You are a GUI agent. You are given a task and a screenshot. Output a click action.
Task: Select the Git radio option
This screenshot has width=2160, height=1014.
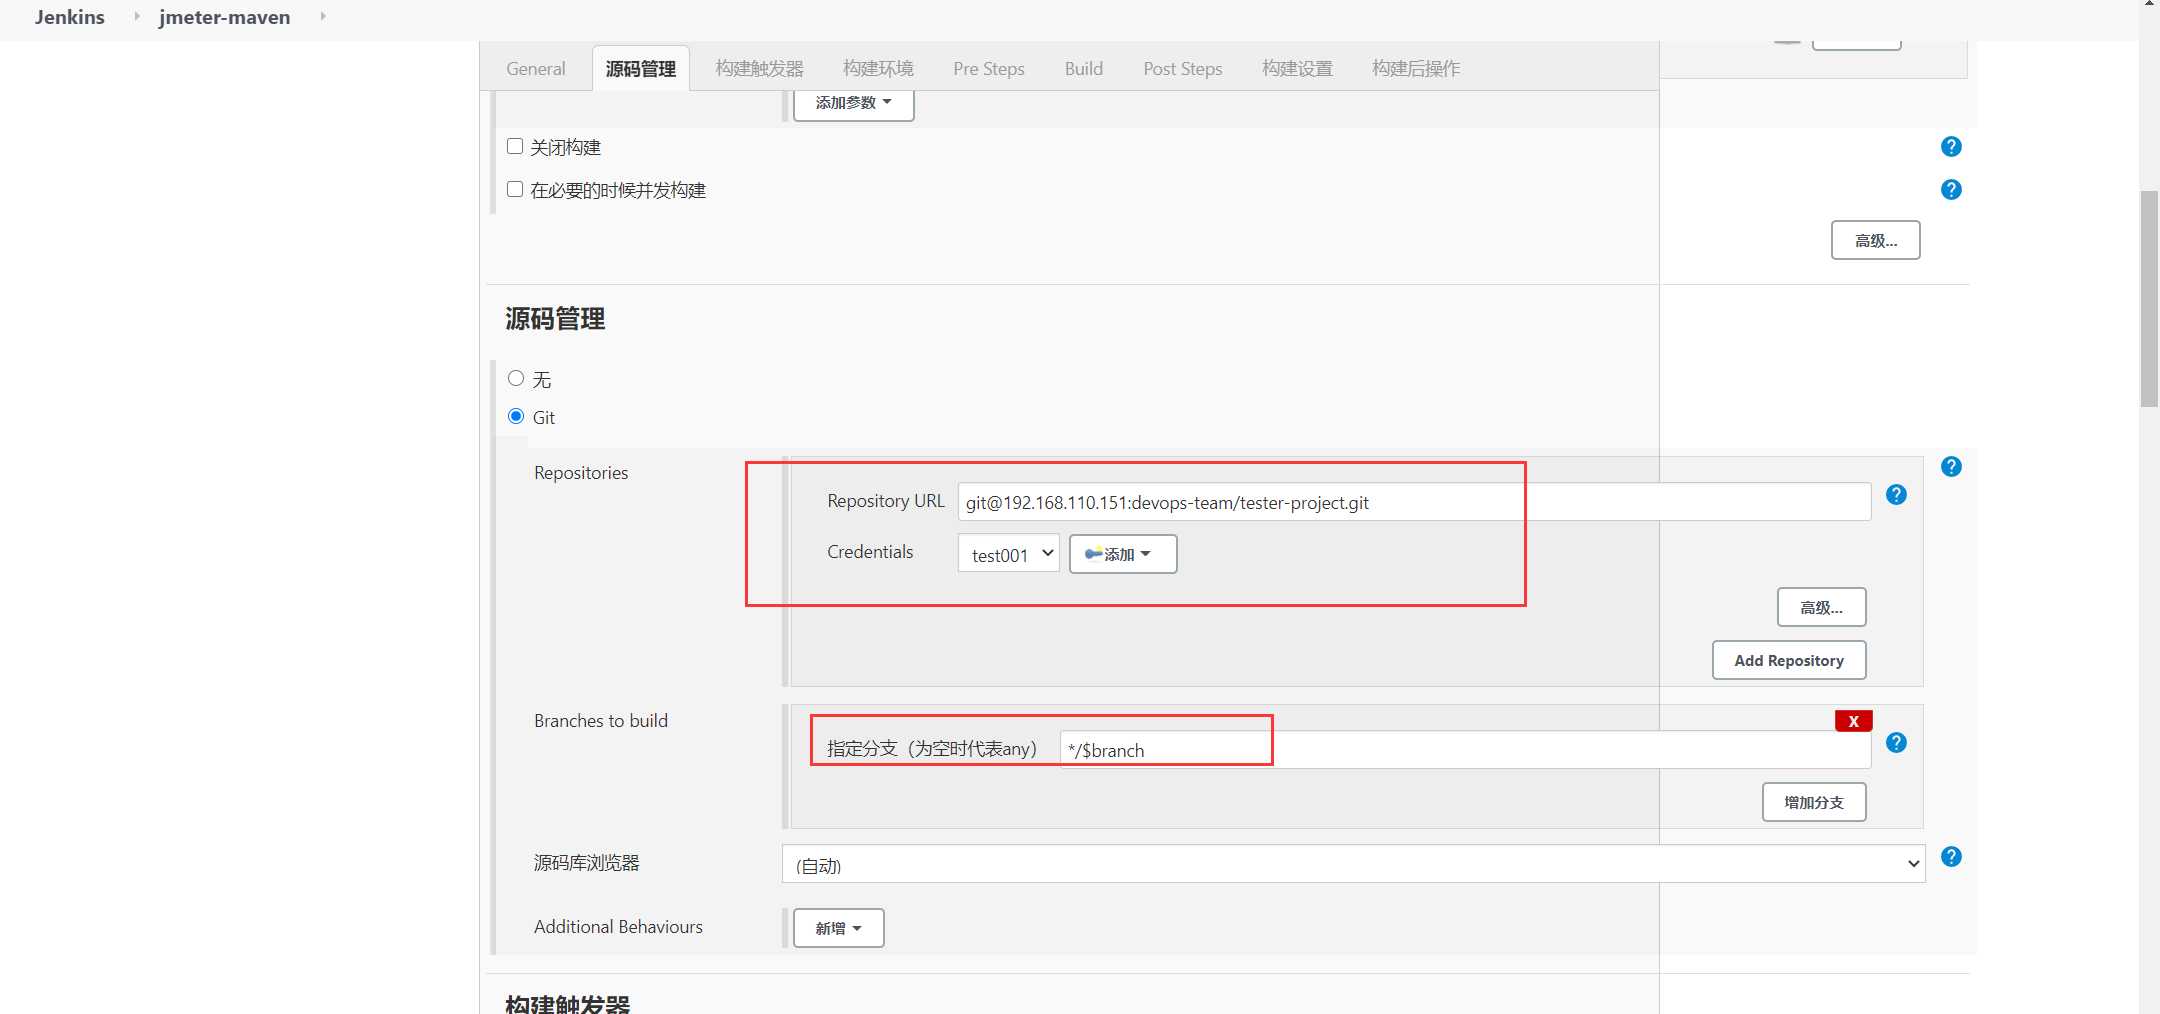[x=516, y=416]
